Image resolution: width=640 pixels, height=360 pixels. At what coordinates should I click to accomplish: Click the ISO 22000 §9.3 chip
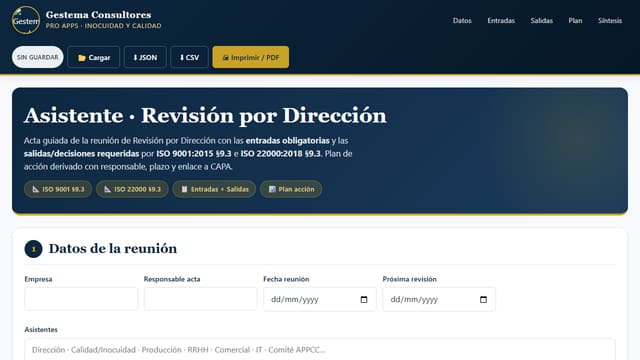(x=132, y=189)
